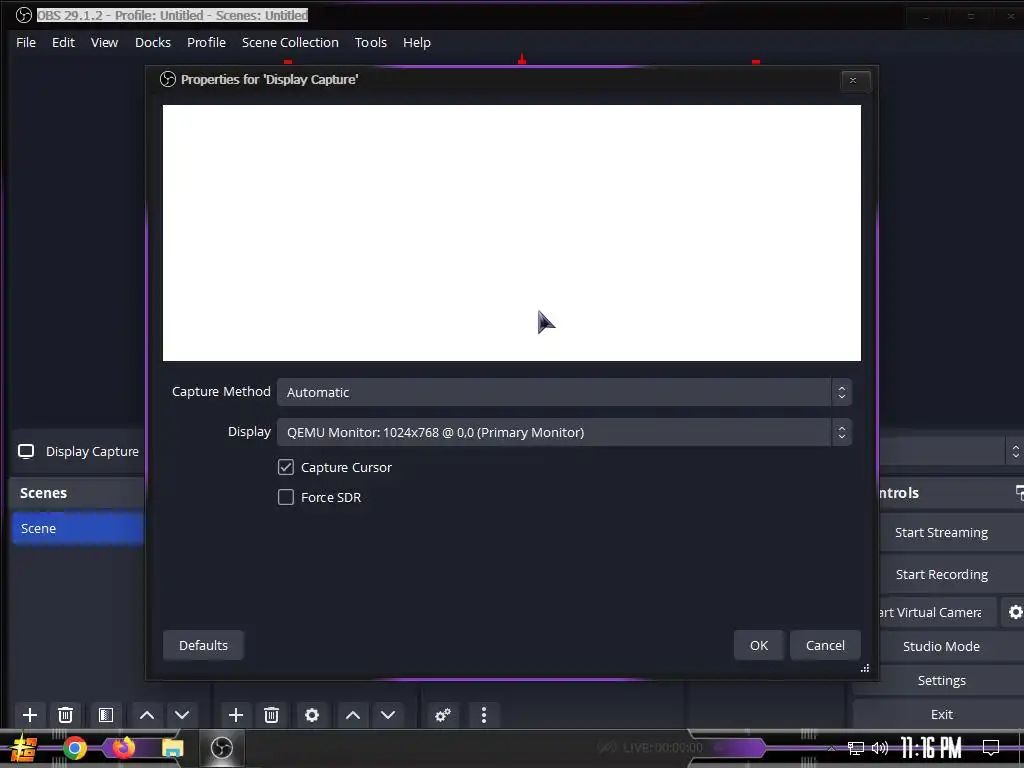Enable the Force SDR checkbox

pyautogui.click(x=285, y=497)
